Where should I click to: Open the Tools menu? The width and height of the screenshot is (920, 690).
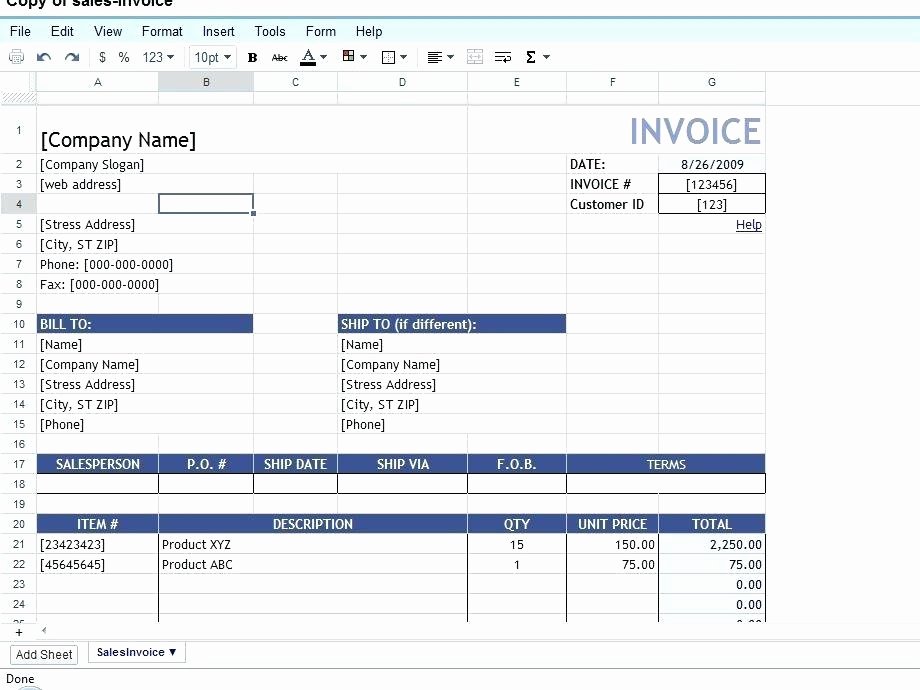[270, 31]
